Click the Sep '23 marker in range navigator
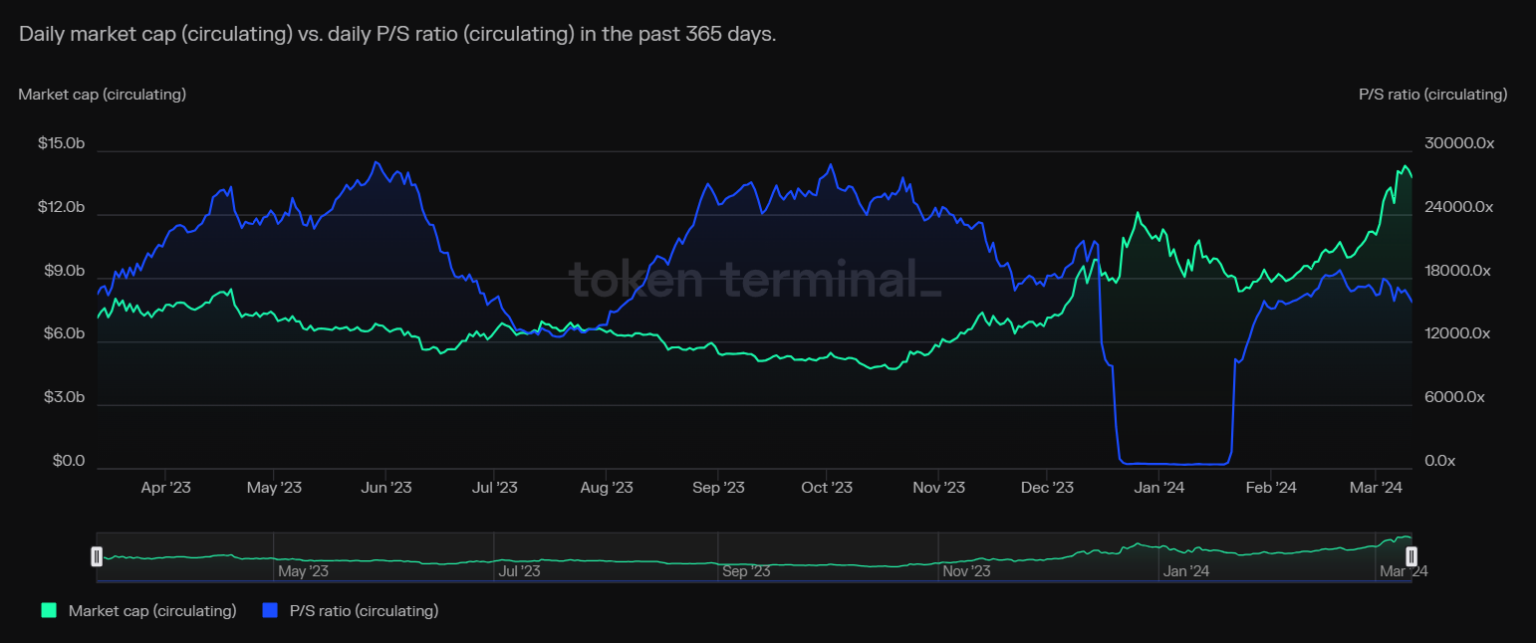 (x=745, y=571)
